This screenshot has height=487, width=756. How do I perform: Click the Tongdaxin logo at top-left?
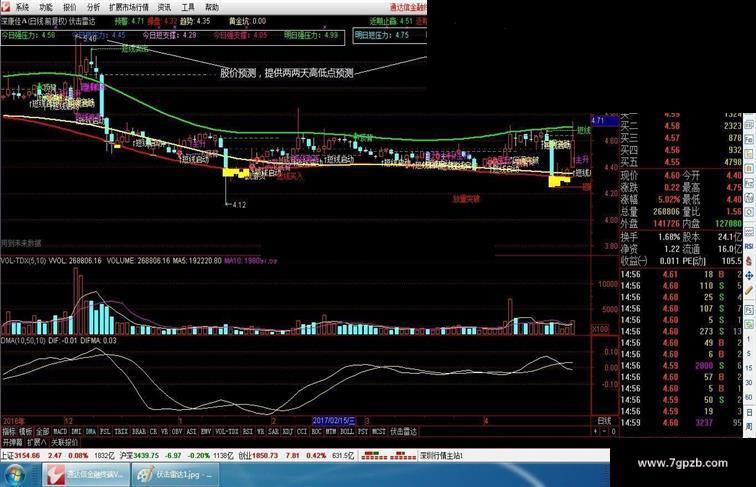[5, 7]
